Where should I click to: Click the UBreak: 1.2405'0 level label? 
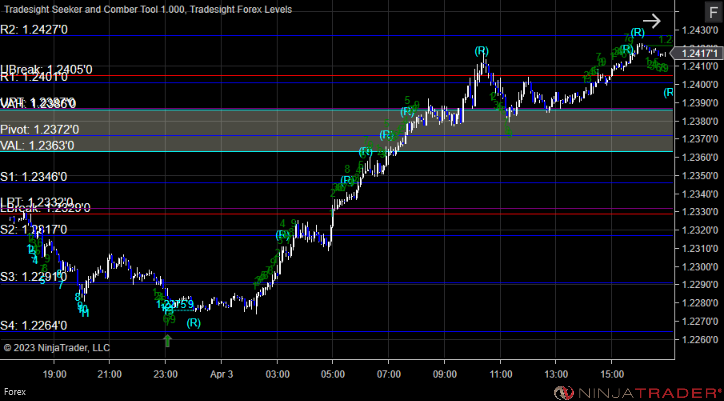(46, 69)
